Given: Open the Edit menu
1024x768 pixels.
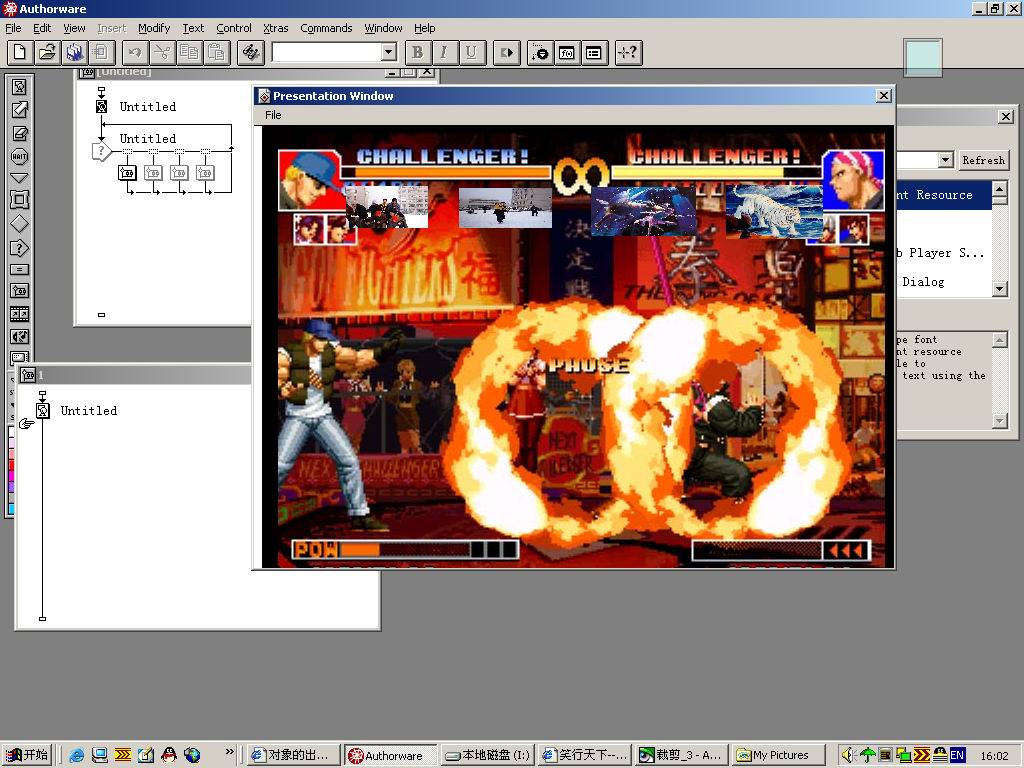Looking at the screenshot, I should point(42,28).
